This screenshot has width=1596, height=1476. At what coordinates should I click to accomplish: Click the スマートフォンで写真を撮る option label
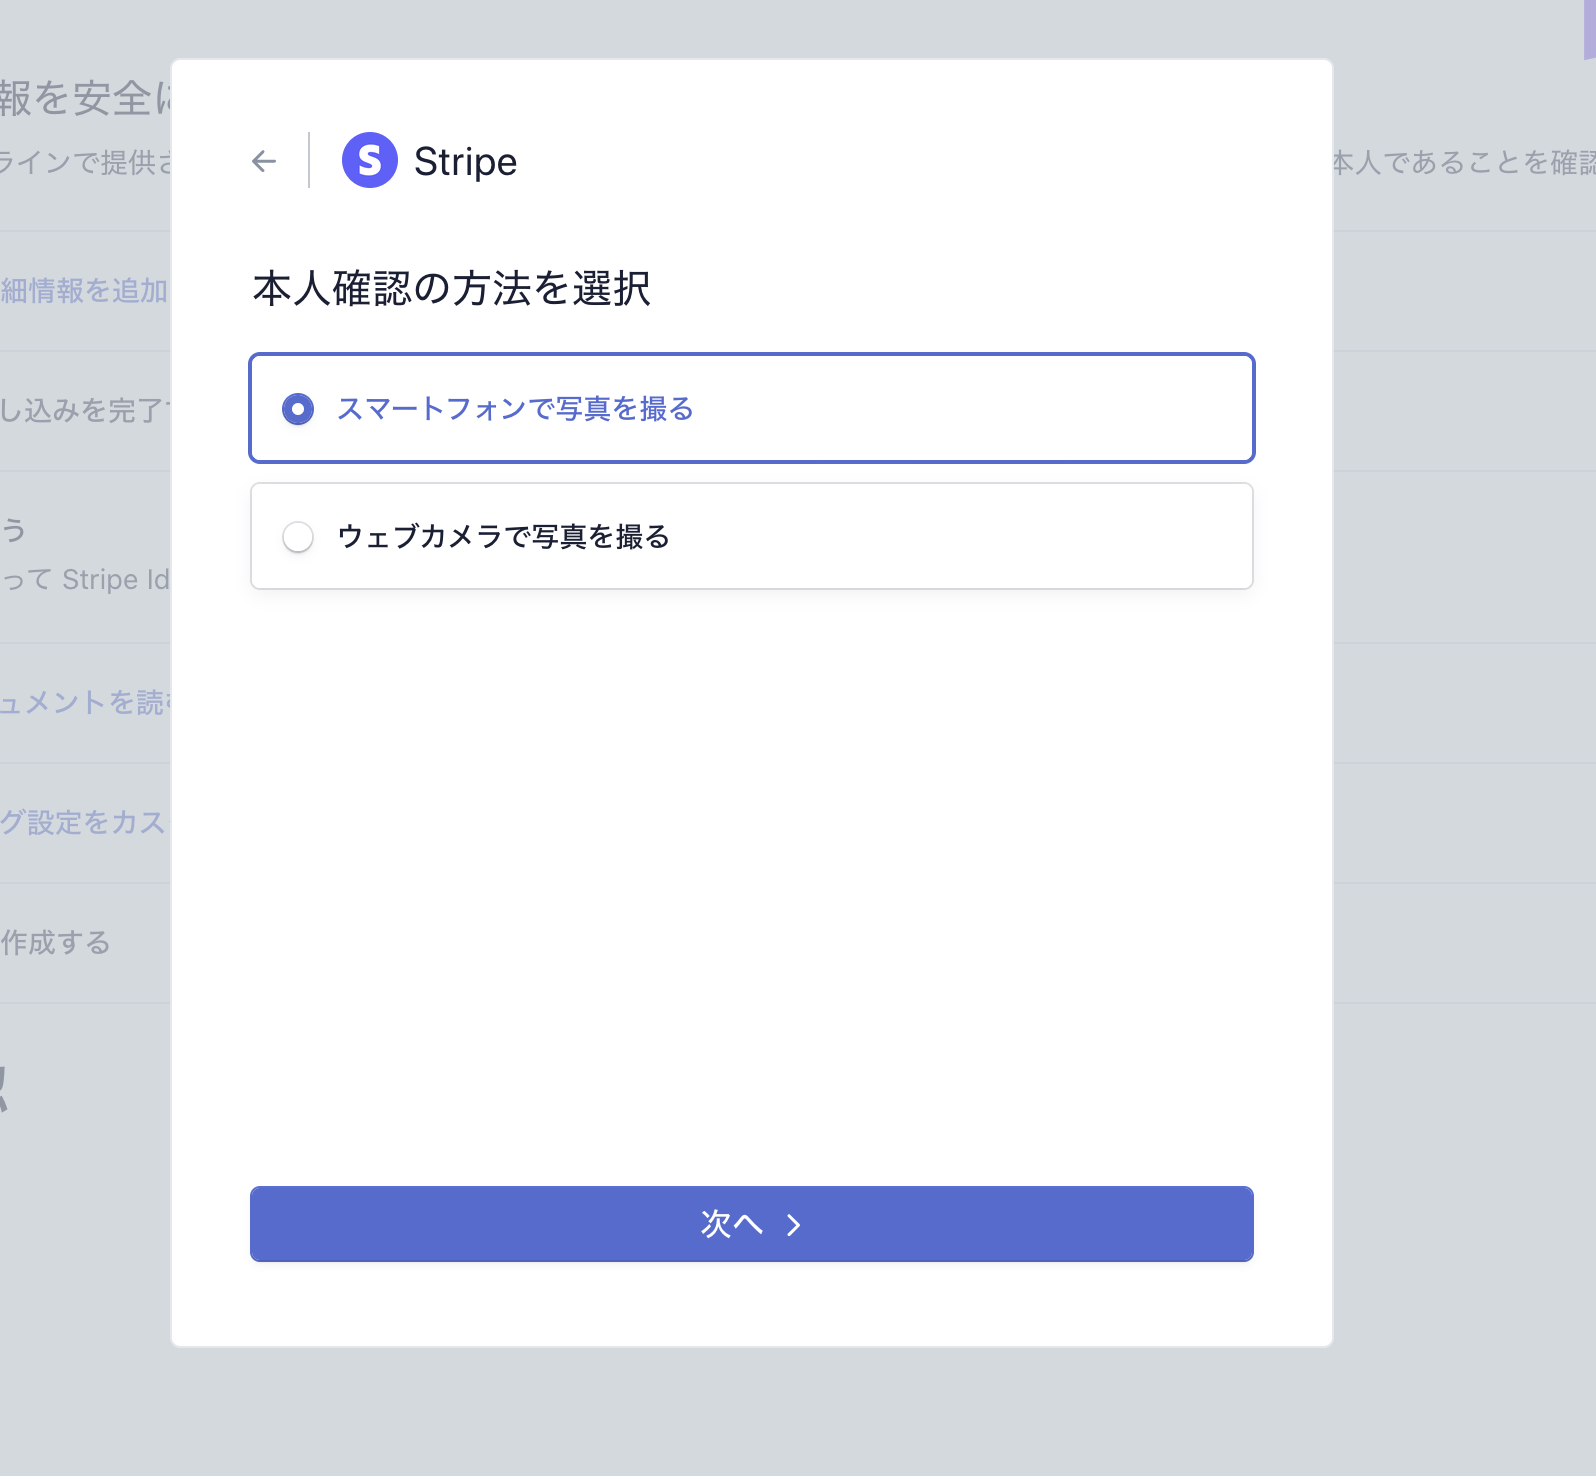point(515,409)
